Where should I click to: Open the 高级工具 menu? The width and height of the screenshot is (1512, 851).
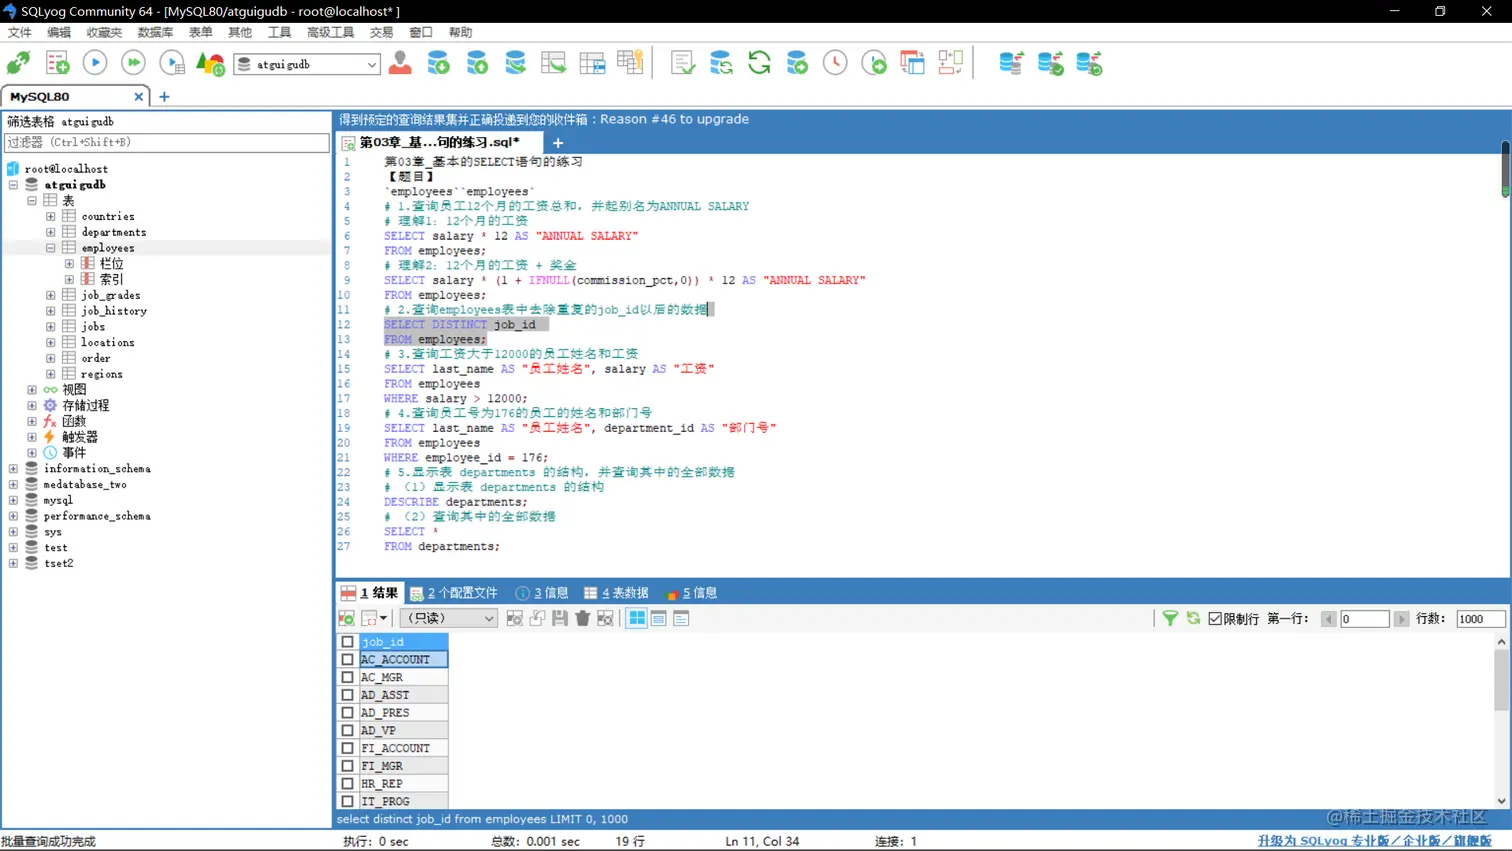click(x=330, y=32)
